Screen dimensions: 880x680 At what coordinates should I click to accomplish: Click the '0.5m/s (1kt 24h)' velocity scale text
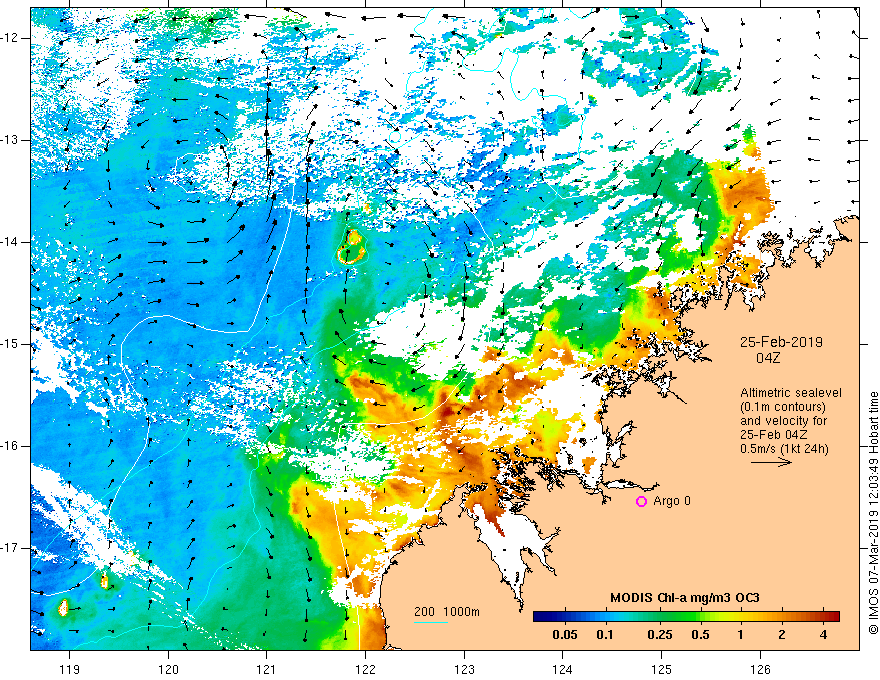785,448
